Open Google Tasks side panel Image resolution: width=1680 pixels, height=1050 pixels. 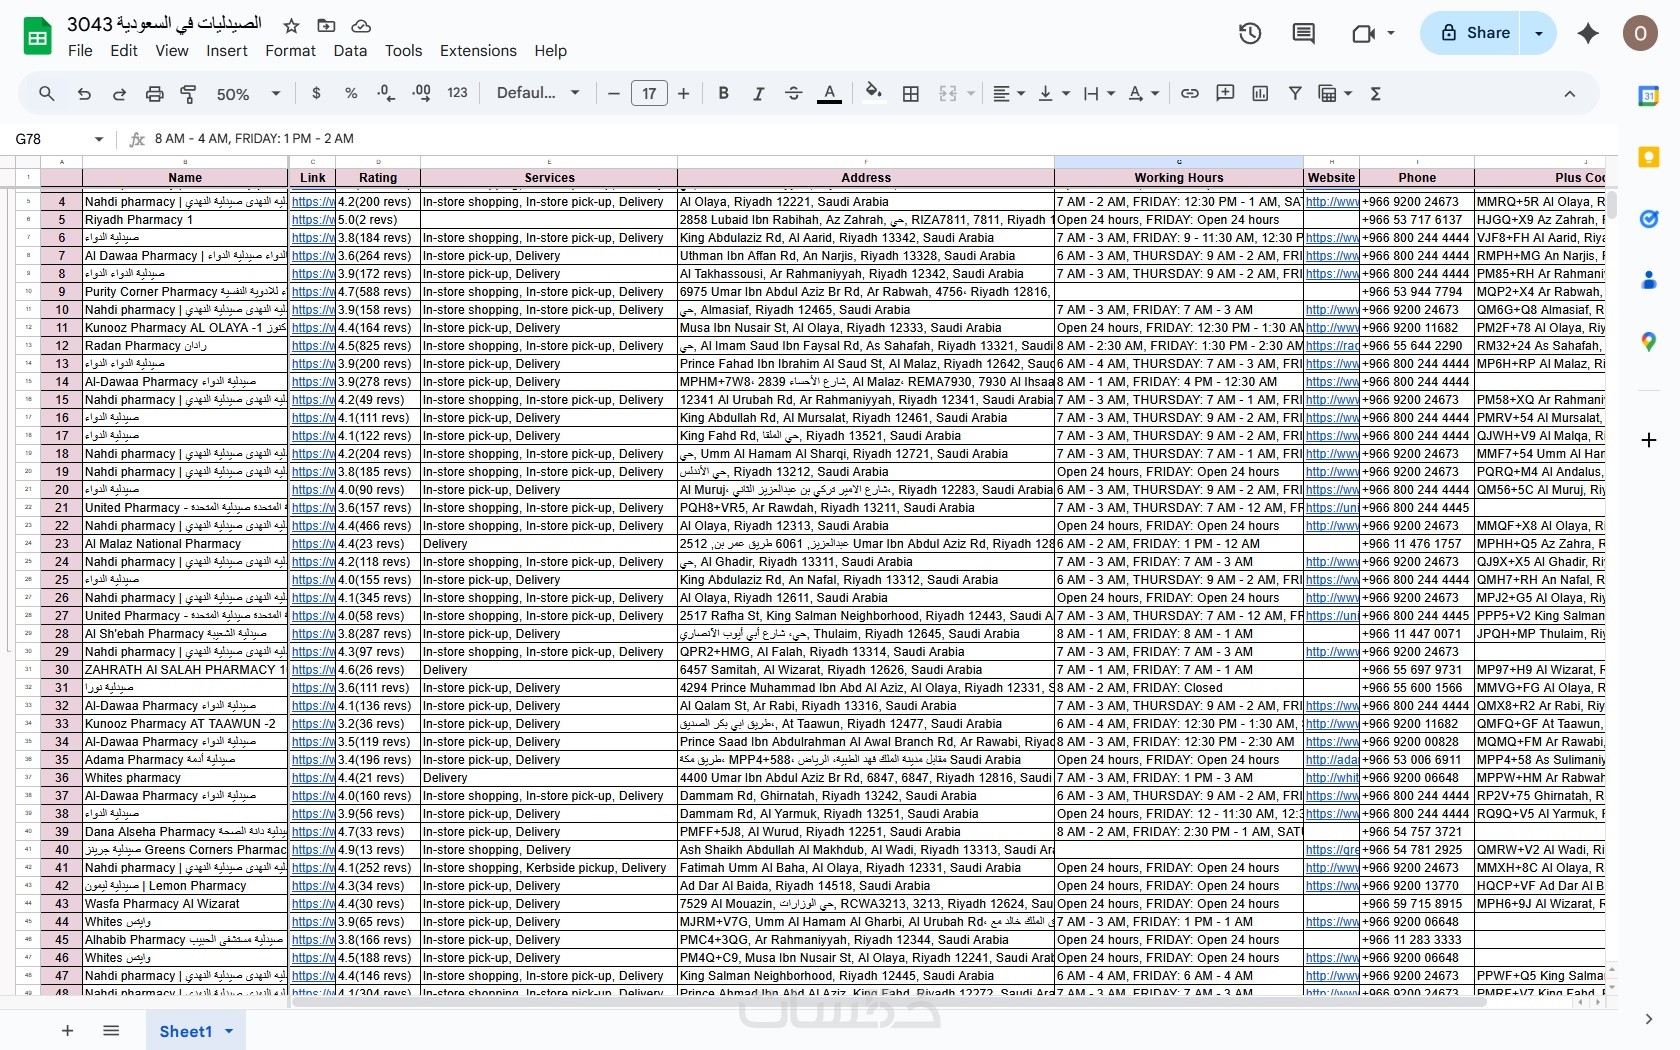coord(1649,219)
